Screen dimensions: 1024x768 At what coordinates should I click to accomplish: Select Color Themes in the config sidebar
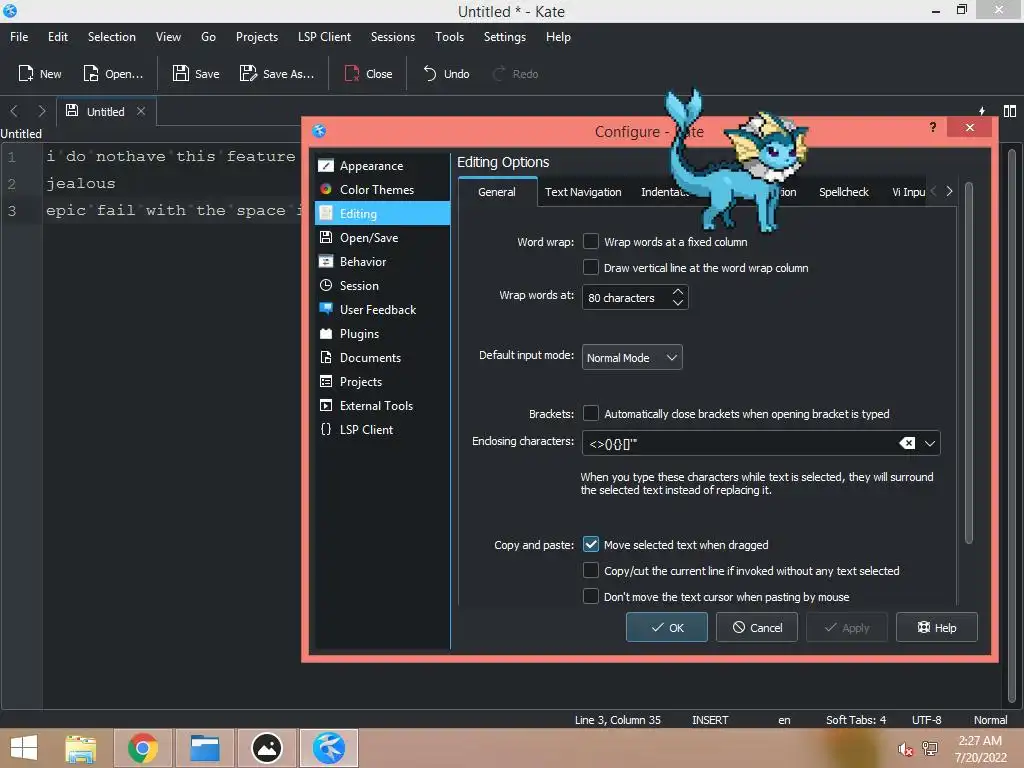click(382, 189)
